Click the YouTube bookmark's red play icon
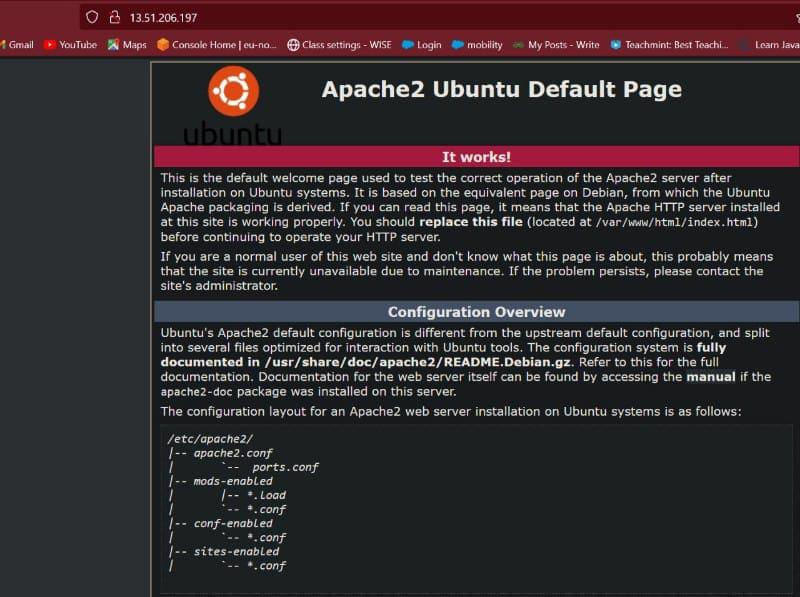Viewport: 800px width, 597px height. point(49,45)
